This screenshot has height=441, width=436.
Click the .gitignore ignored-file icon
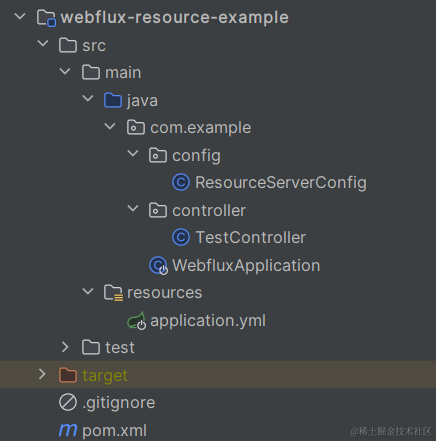click(68, 402)
